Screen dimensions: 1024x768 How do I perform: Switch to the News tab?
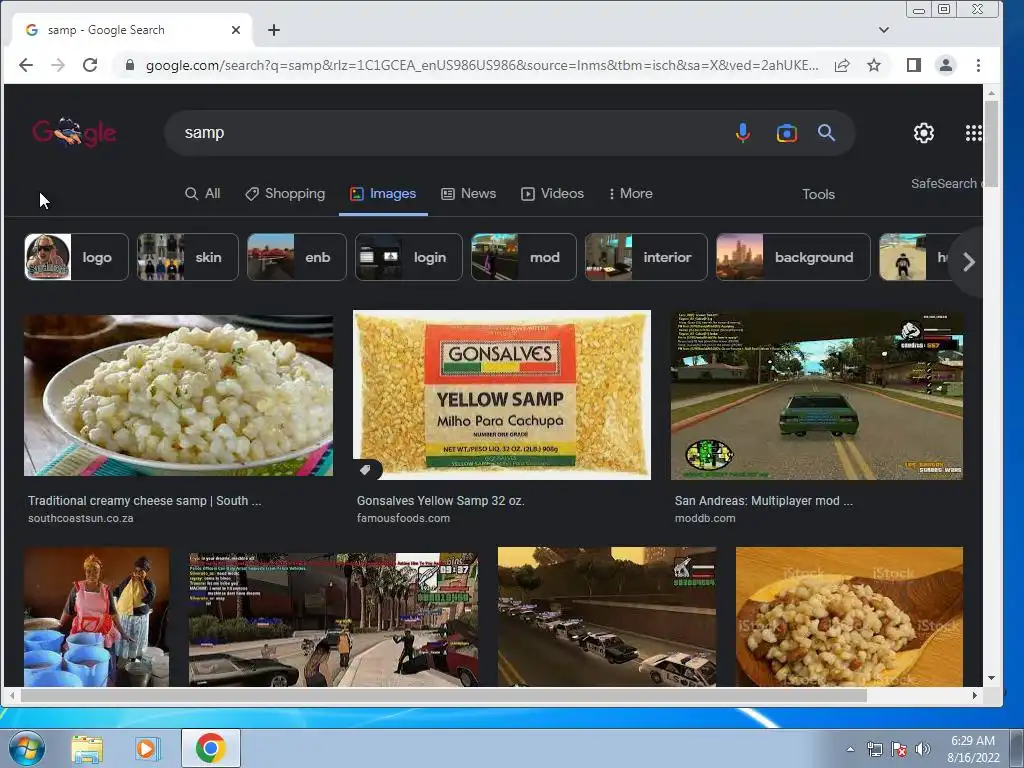coord(469,194)
